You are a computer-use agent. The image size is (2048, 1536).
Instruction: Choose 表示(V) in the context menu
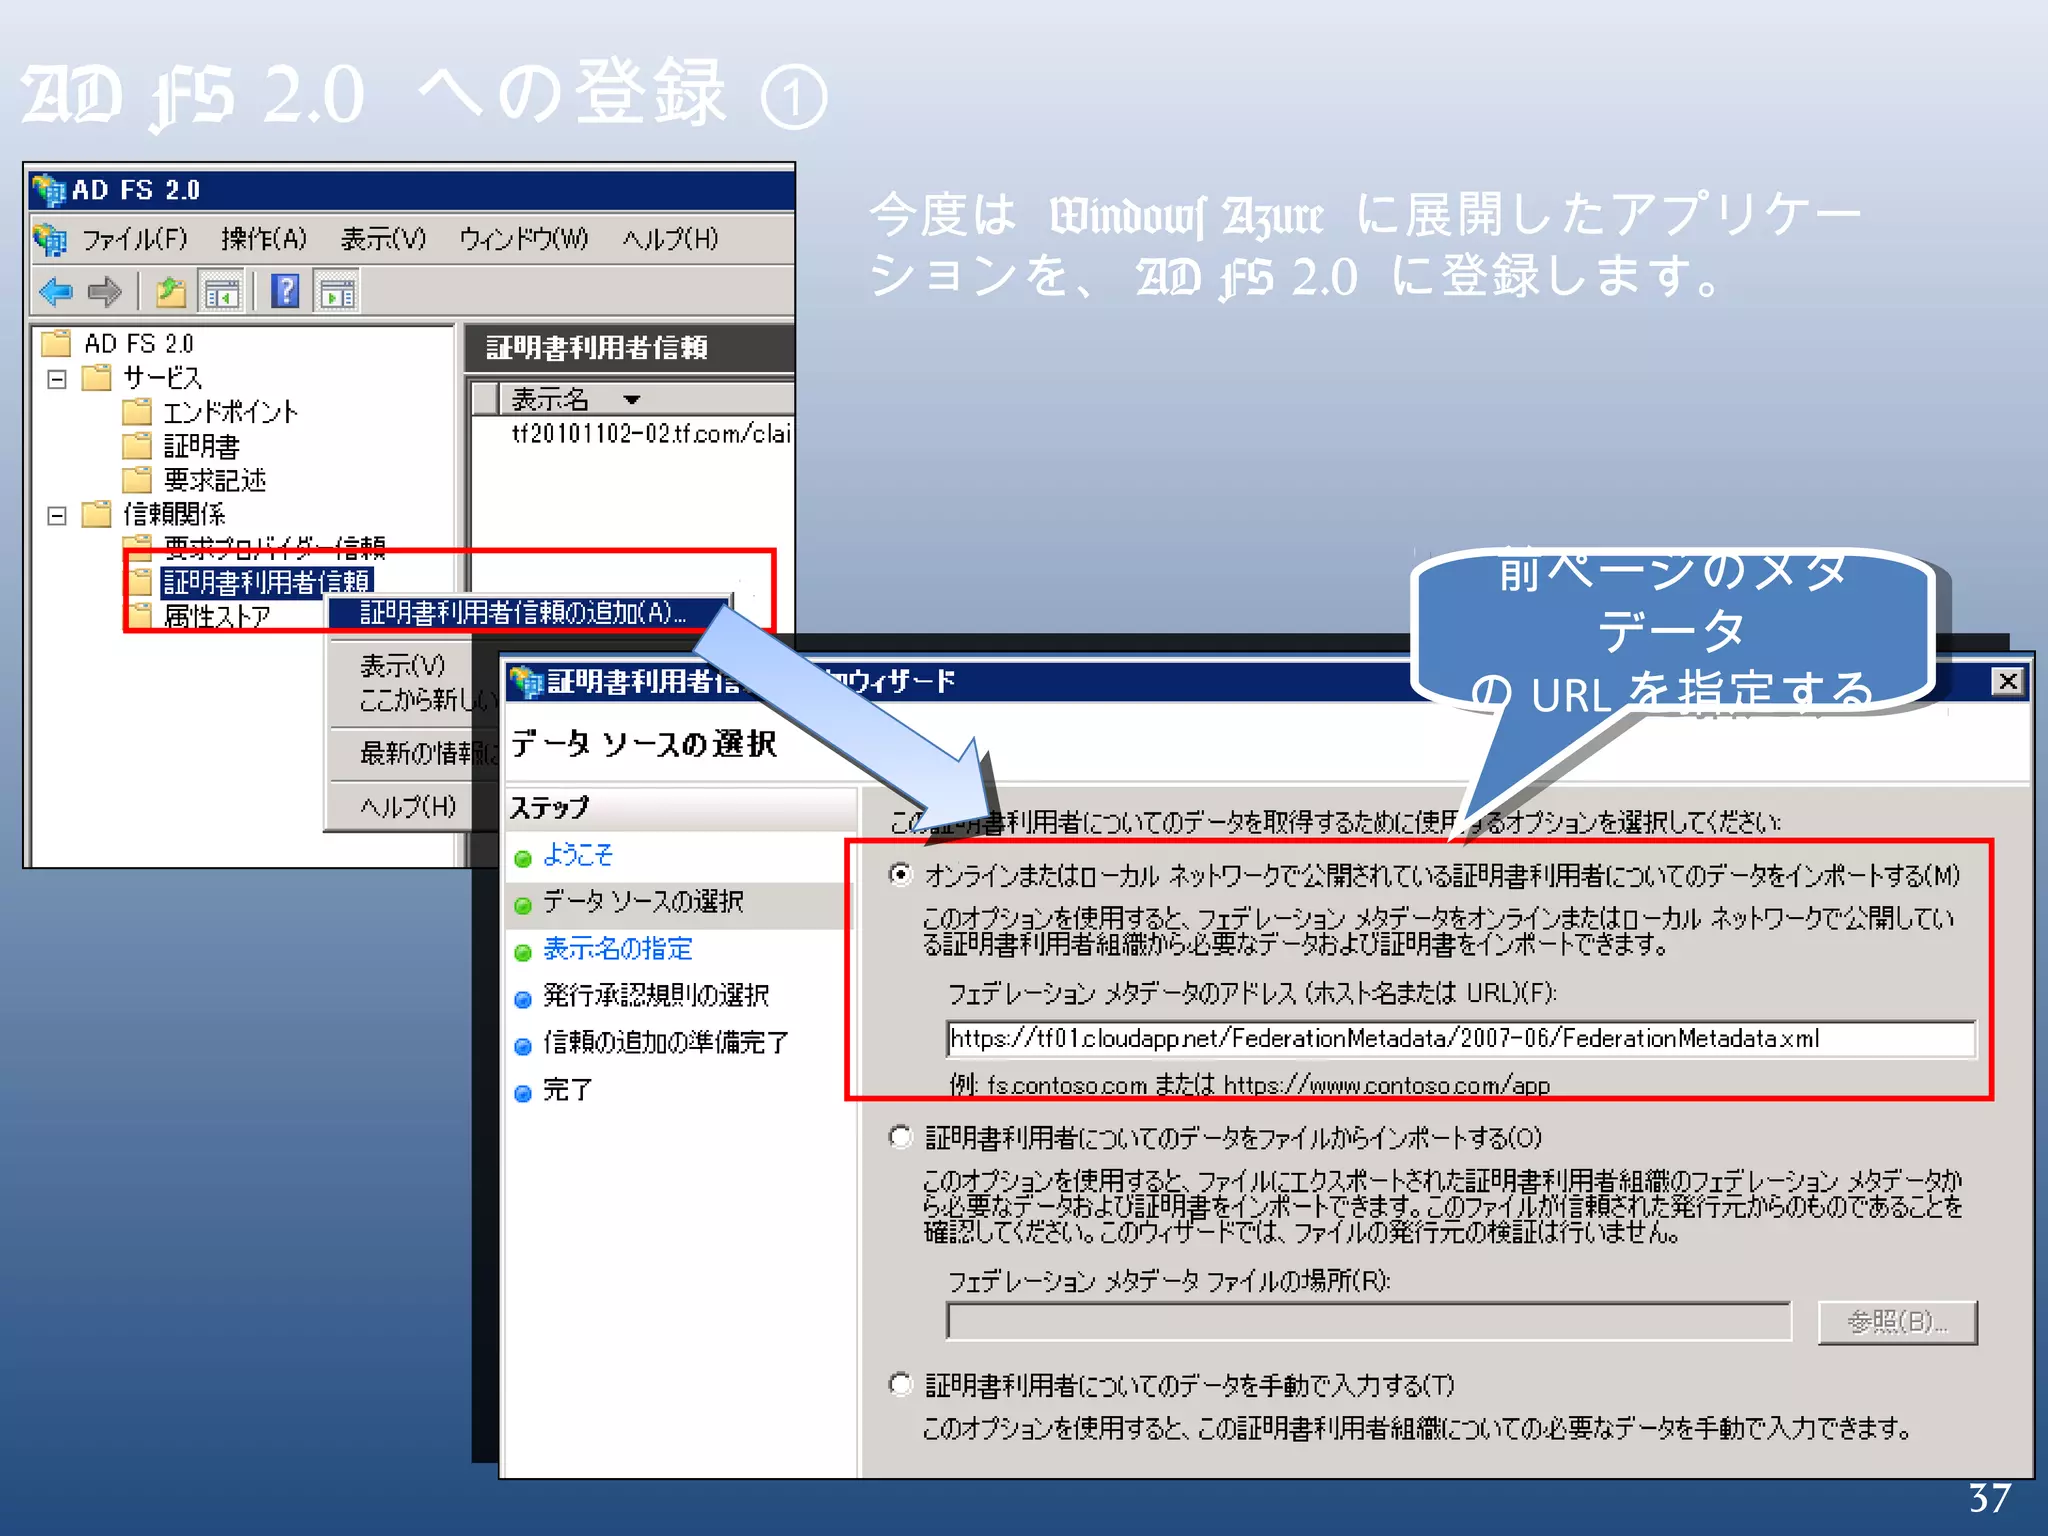[x=402, y=665]
